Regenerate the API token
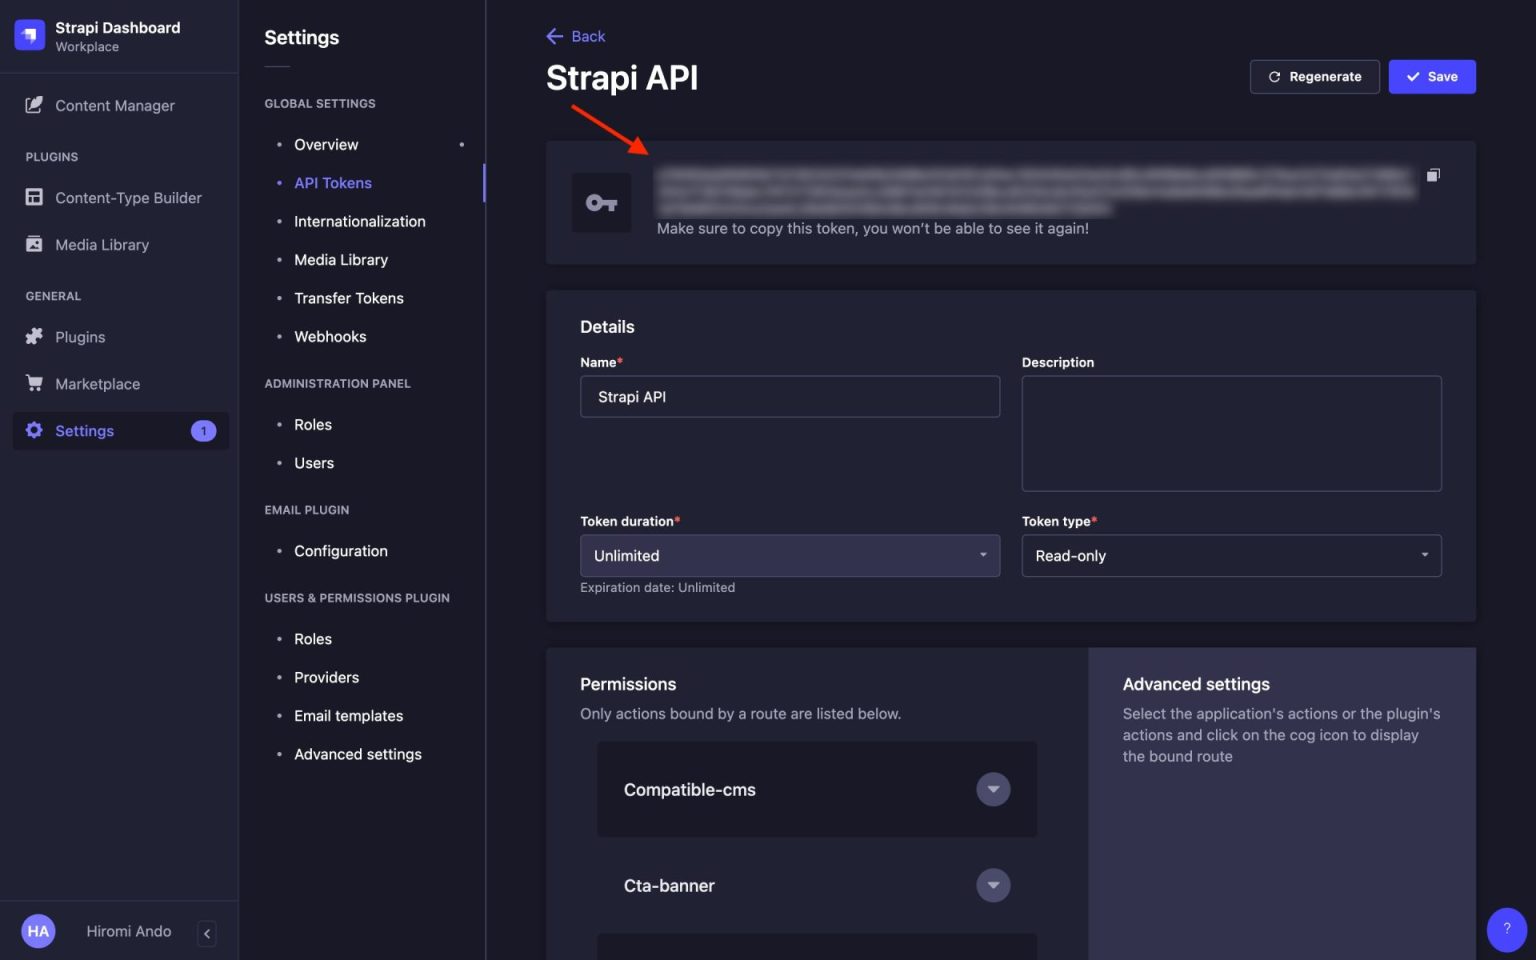This screenshot has height=960, width=1536. pos(1314,76)
